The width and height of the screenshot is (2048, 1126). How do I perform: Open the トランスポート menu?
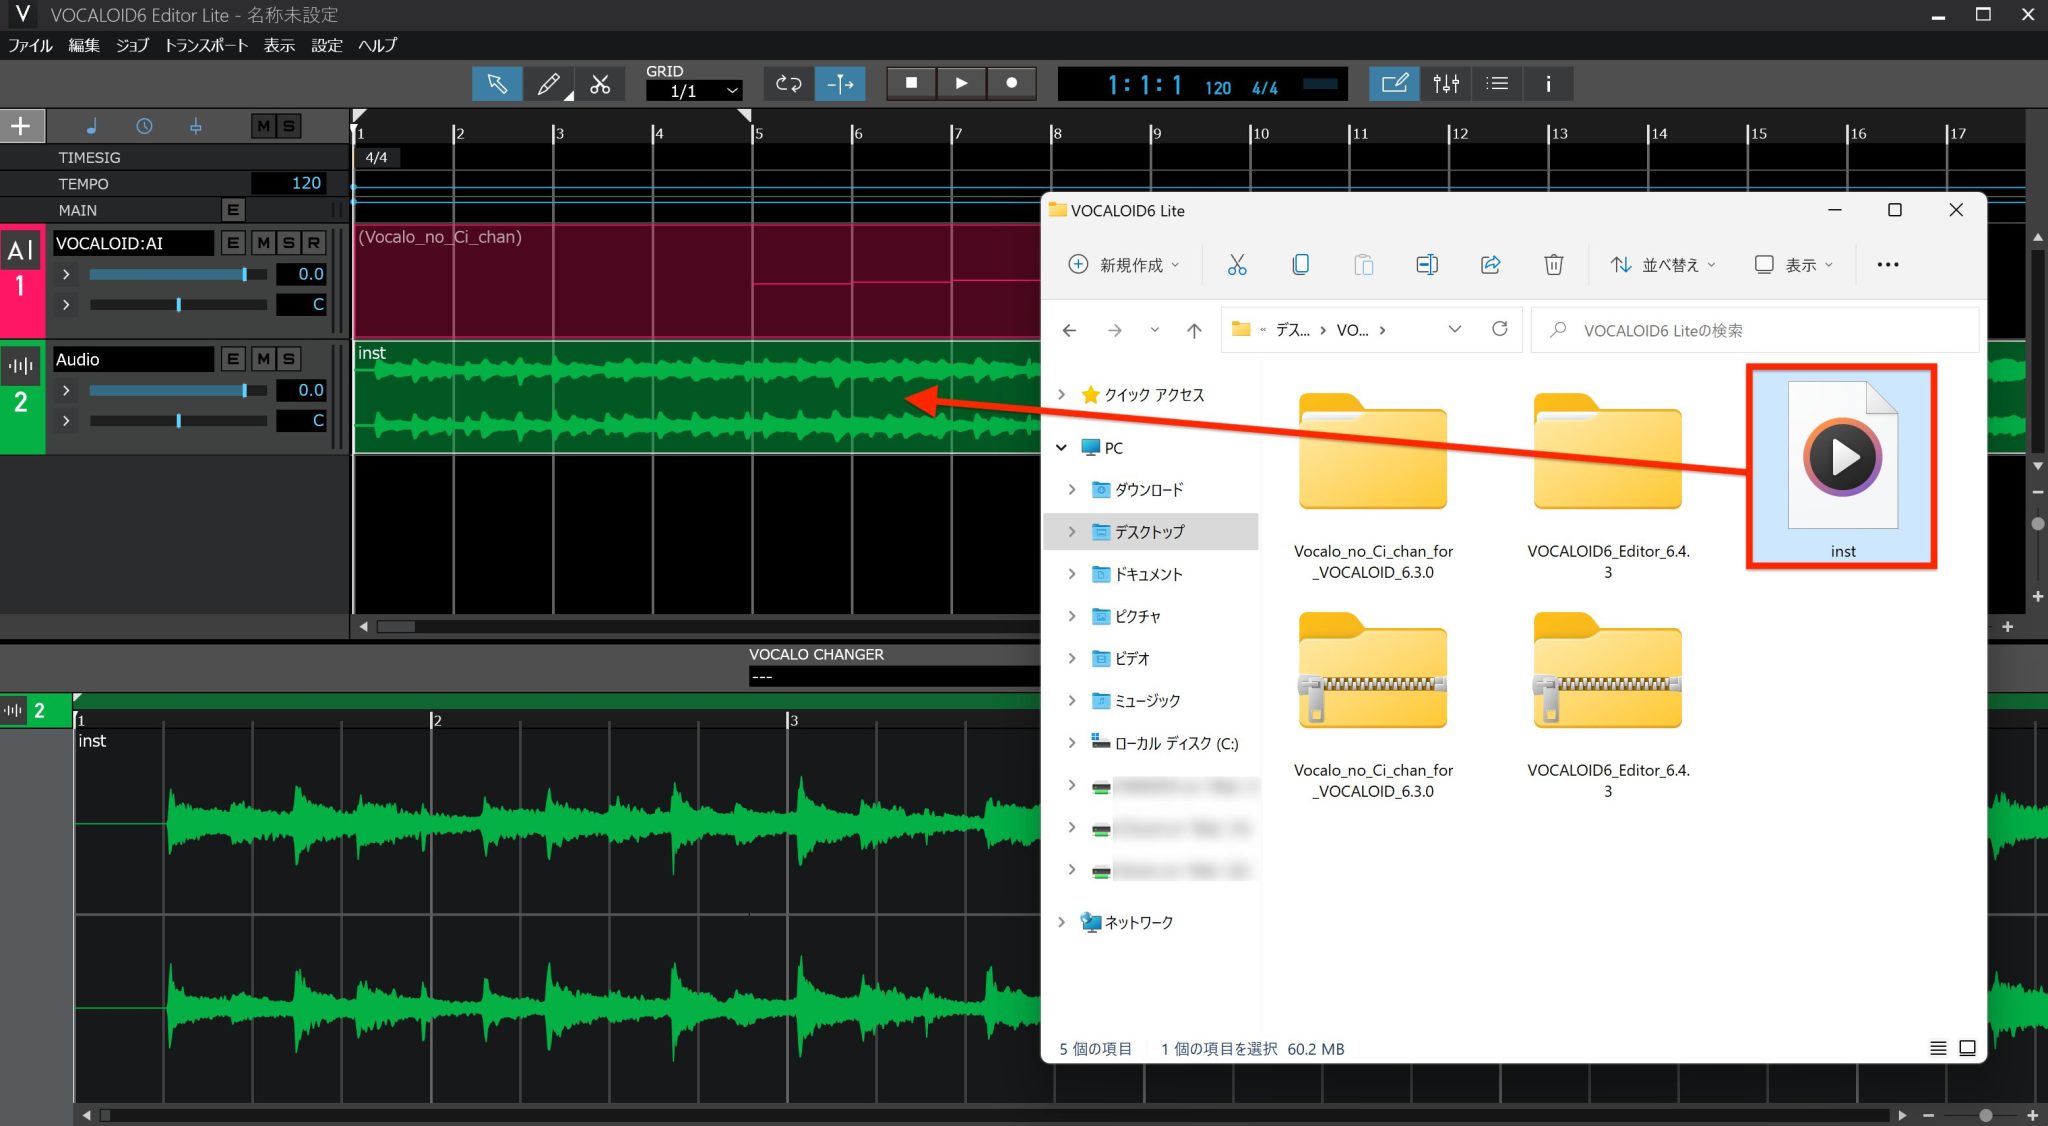pos(207,45)
